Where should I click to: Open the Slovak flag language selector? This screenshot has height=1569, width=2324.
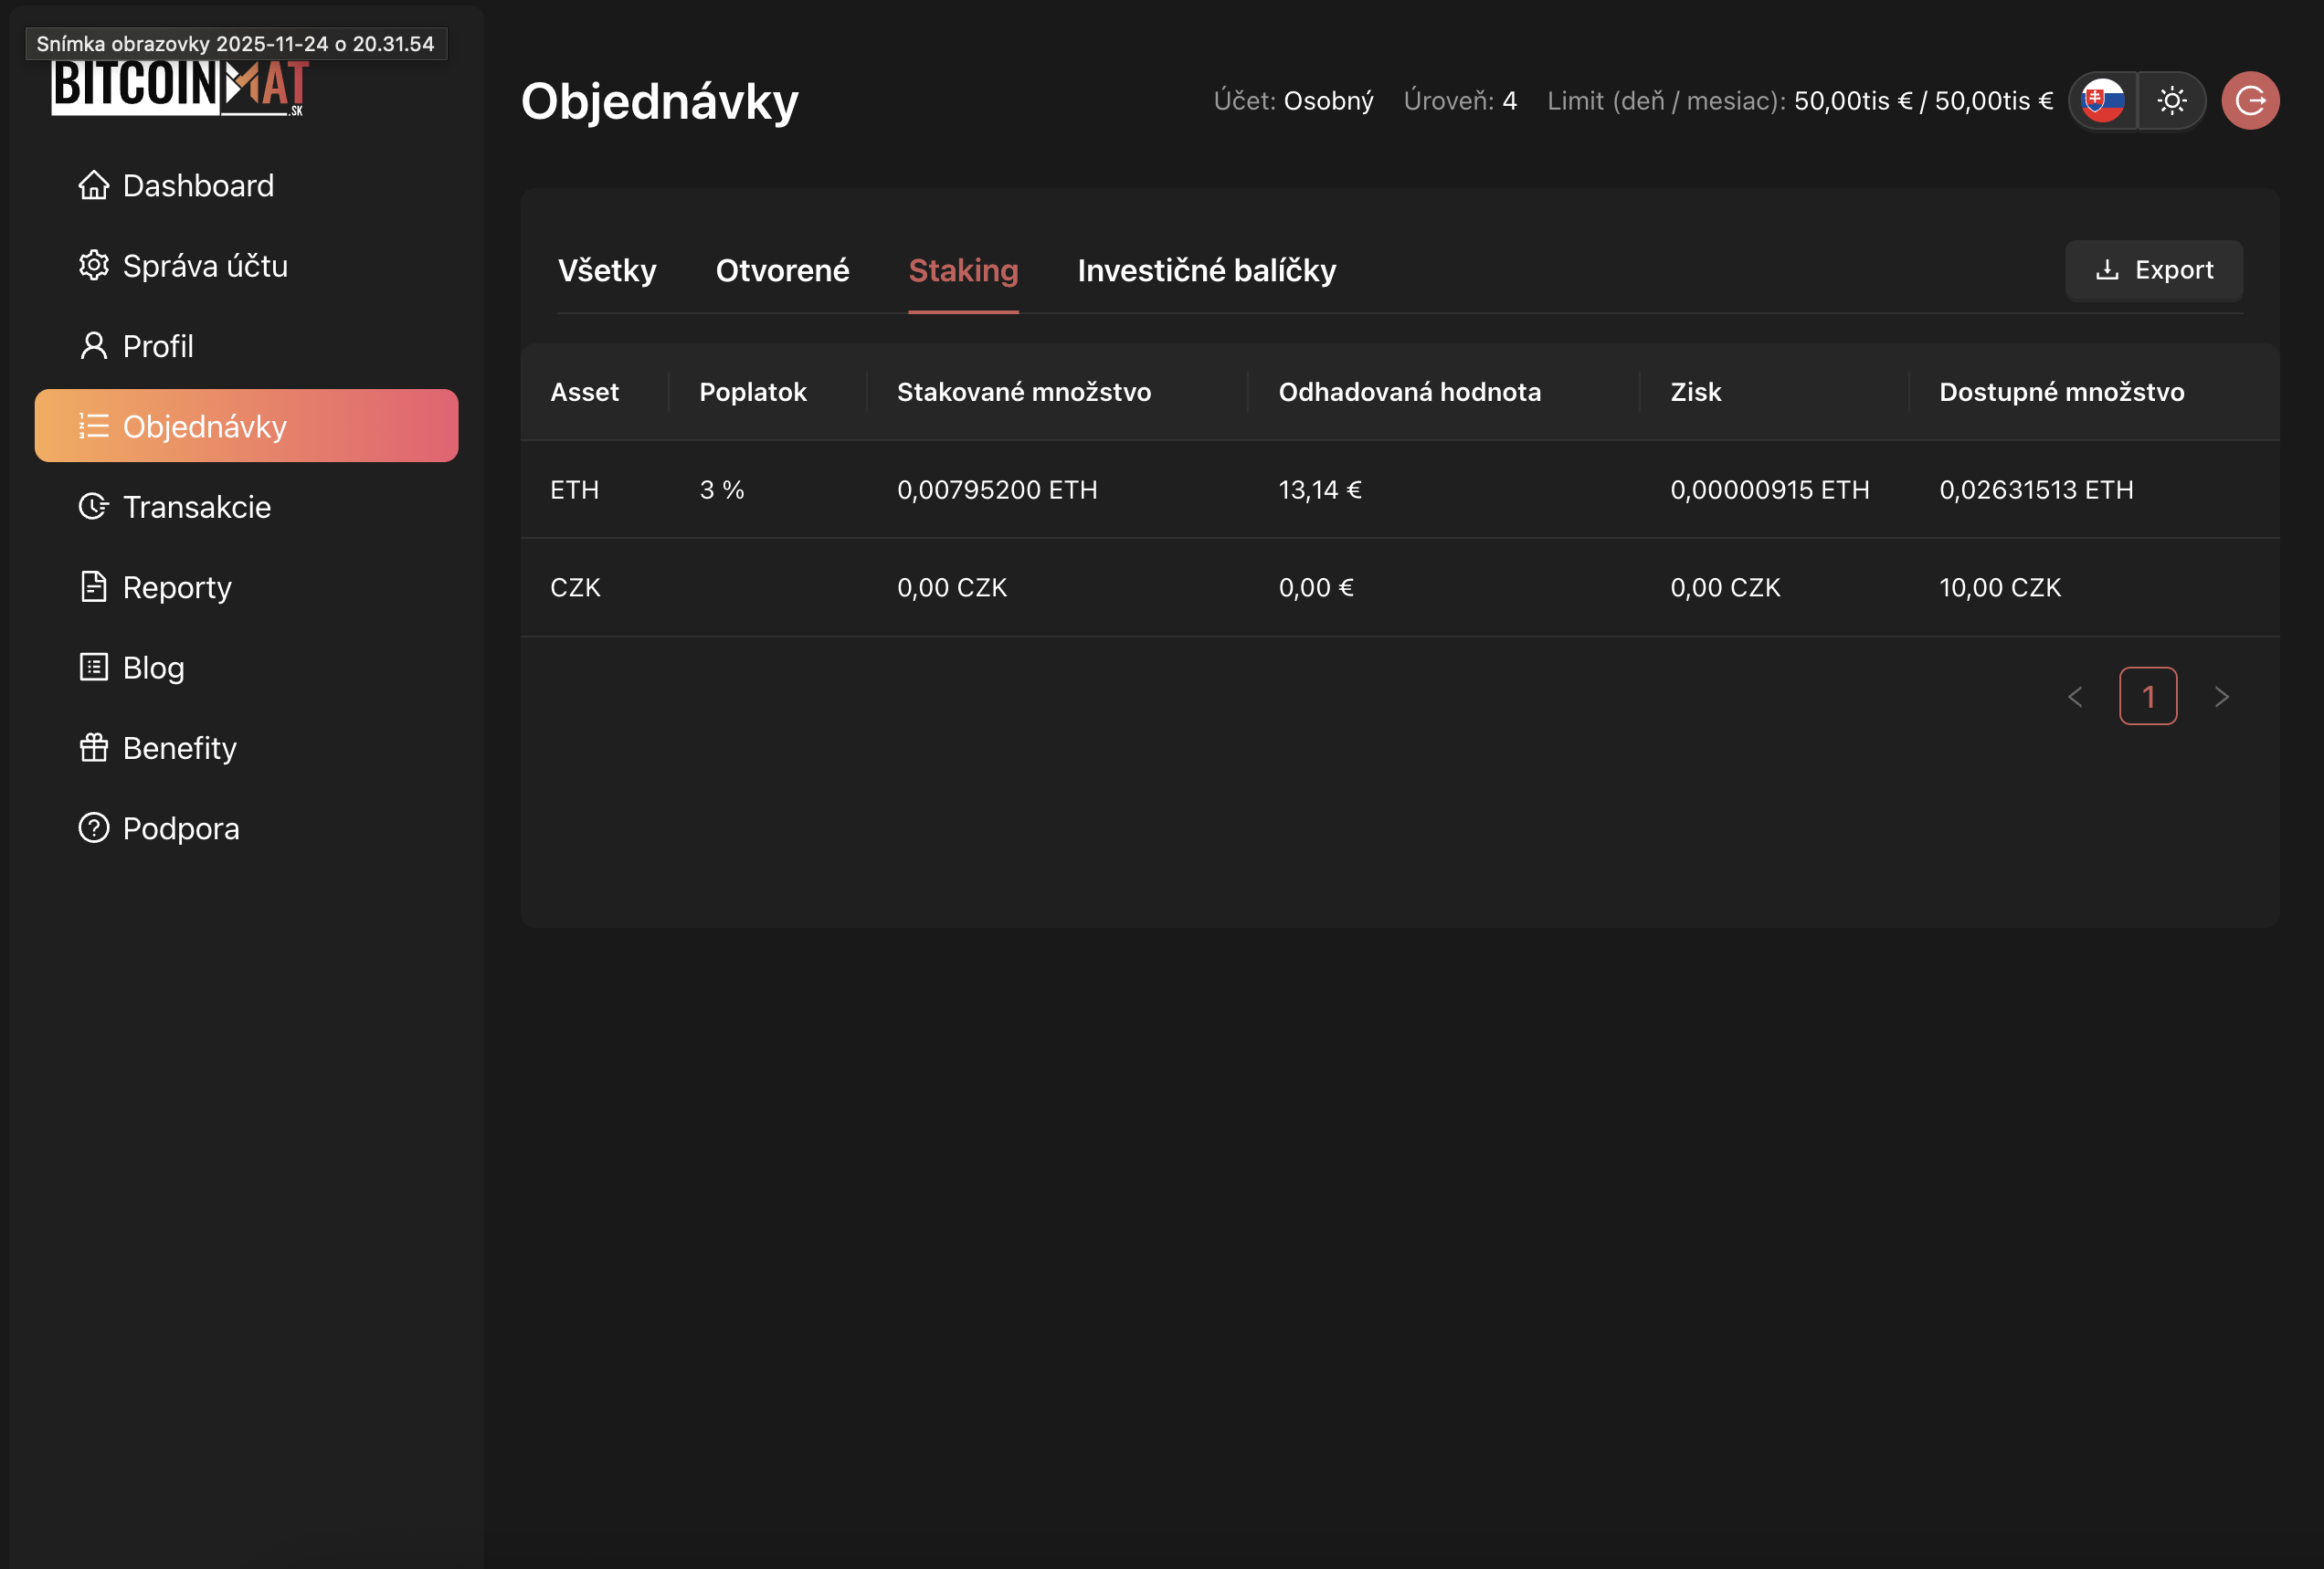tap(2102, 101)
